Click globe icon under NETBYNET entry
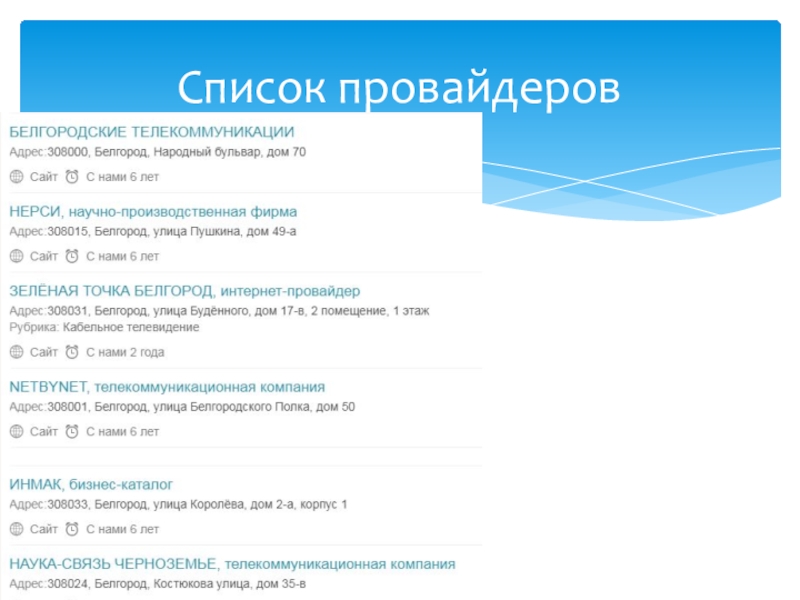This screenshot has height=600, width=800. pos(17,432)
